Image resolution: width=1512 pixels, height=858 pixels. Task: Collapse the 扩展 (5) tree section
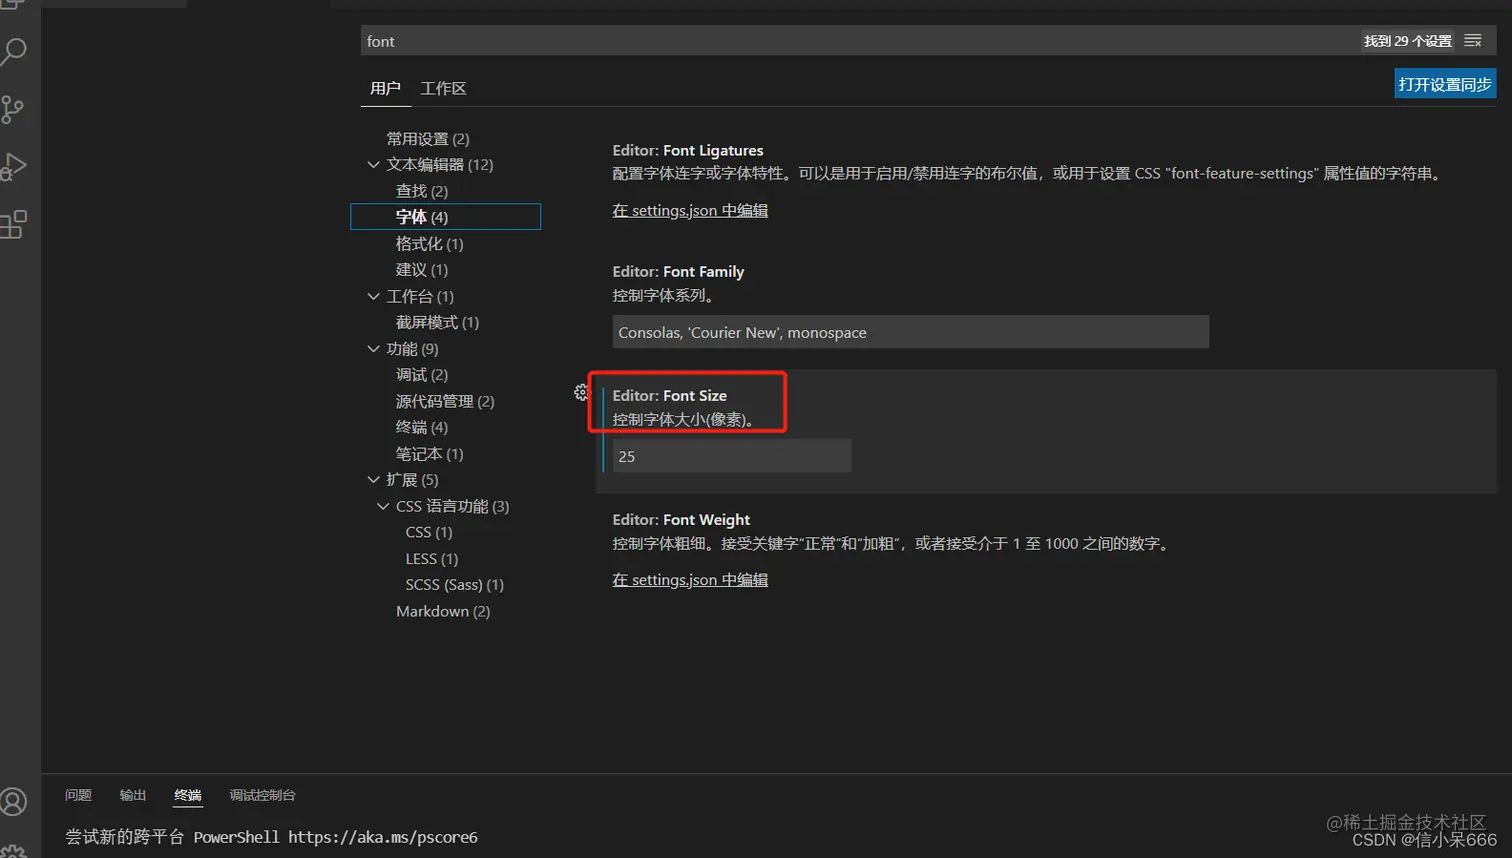(x=374, y=479)
